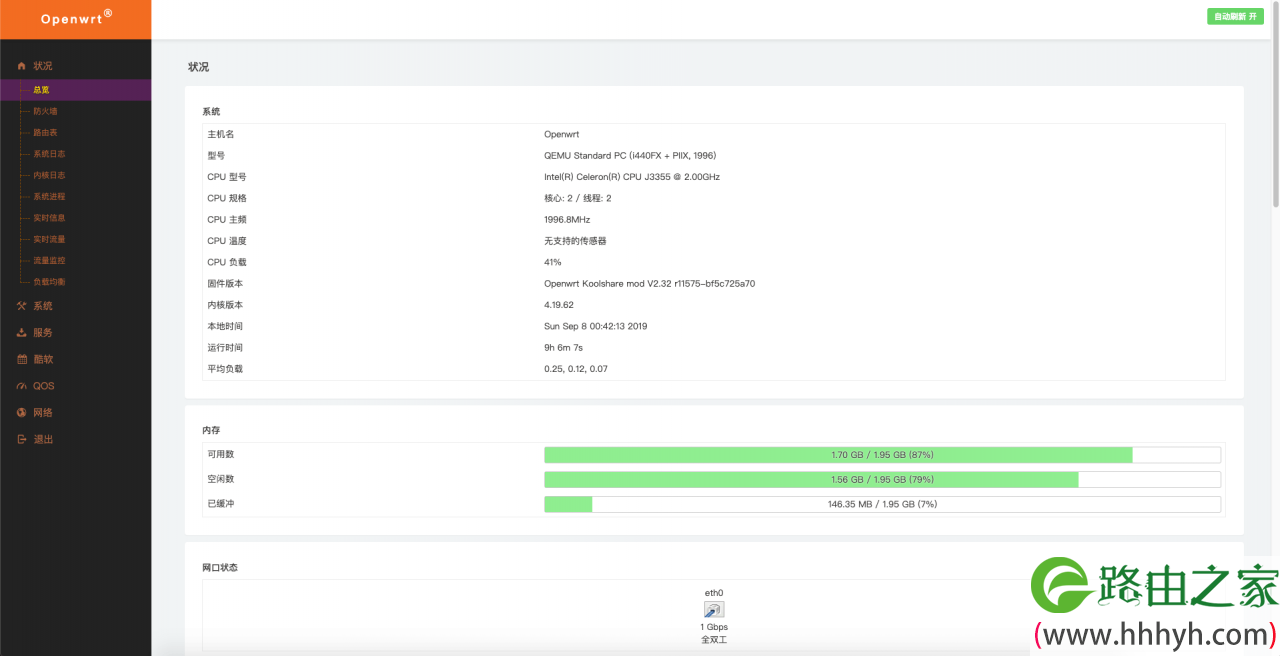This screenshot has width=1280, height=656.
Task: Click the 状况 page title
Action: (199, 67)
